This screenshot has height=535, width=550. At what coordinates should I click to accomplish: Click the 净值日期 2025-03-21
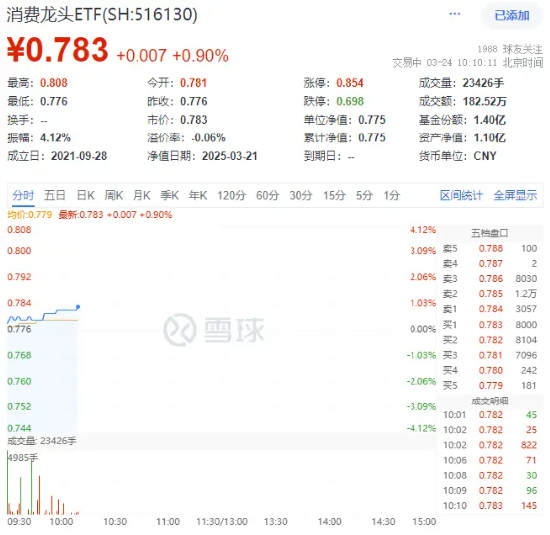229,156
